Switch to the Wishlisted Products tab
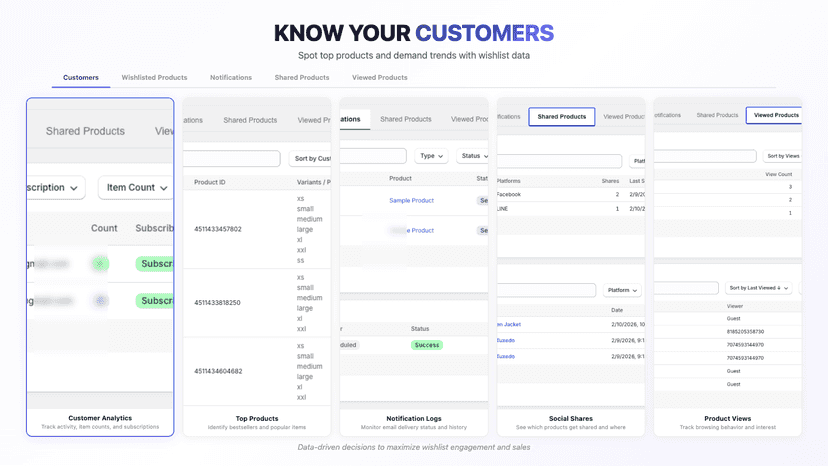 [154, 78]
